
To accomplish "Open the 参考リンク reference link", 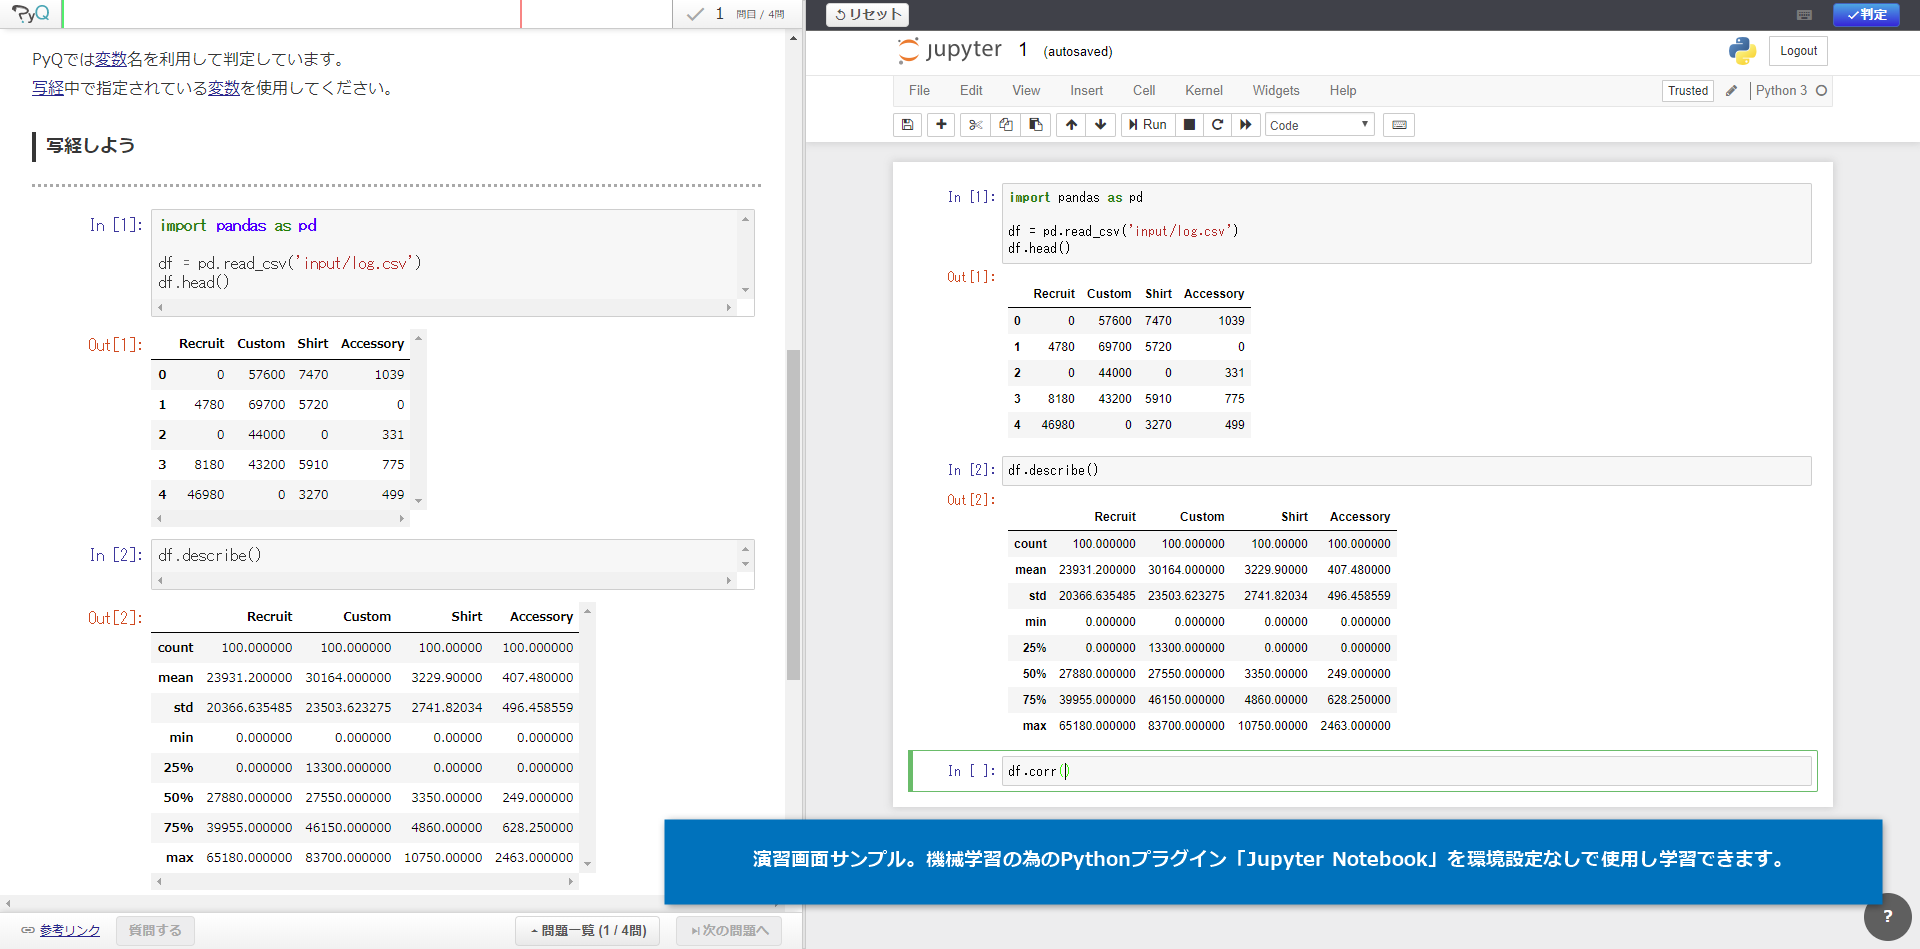I will coord(69,931).
